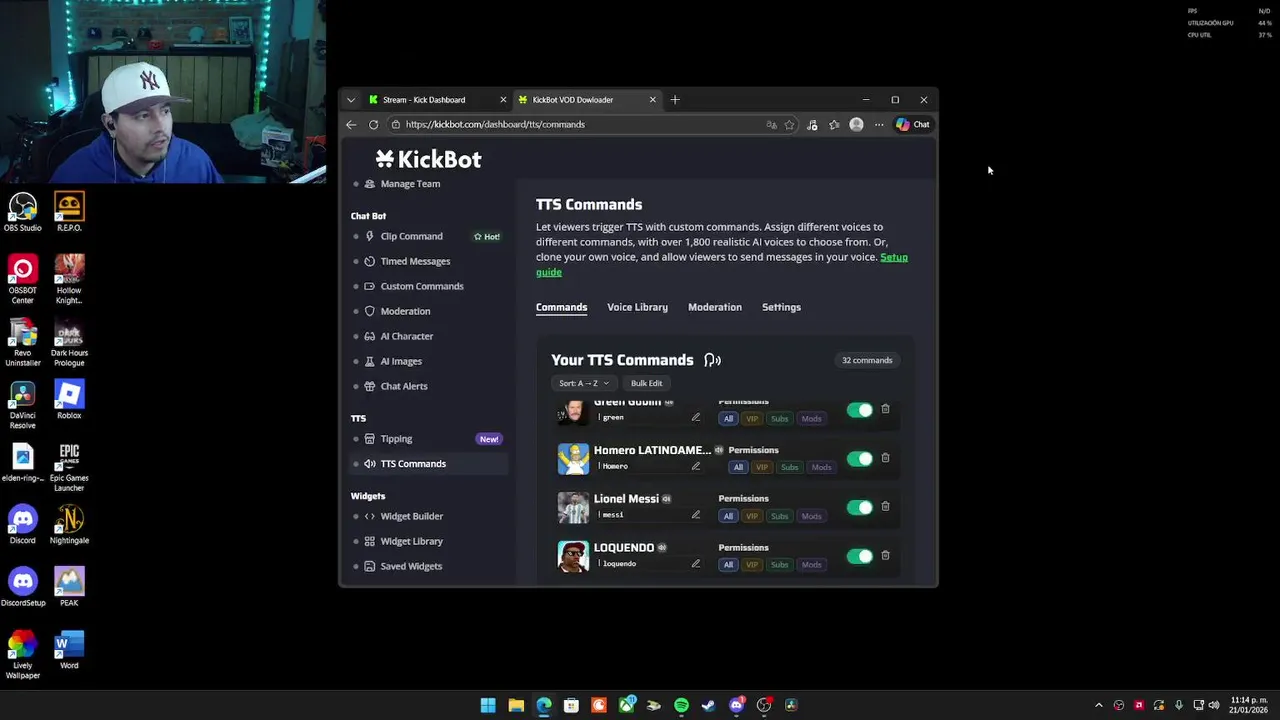
Task: Switch to the Voice Library tab
Action: 637,307
